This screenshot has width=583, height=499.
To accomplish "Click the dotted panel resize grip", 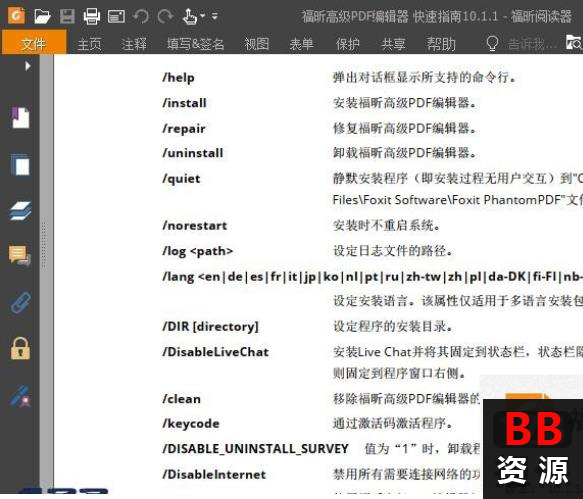I will coord(44,244).
